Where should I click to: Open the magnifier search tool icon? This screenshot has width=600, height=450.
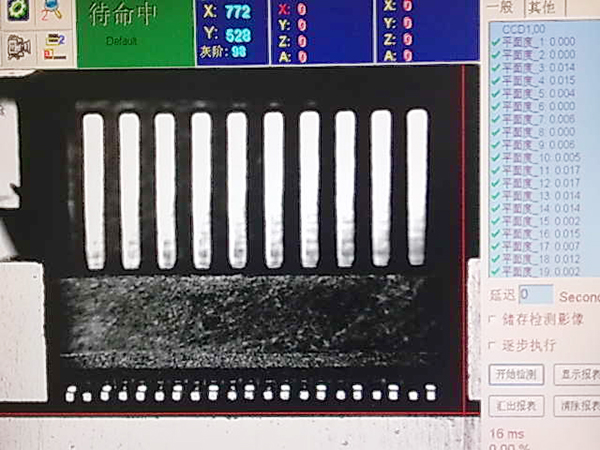pos(51,11)
